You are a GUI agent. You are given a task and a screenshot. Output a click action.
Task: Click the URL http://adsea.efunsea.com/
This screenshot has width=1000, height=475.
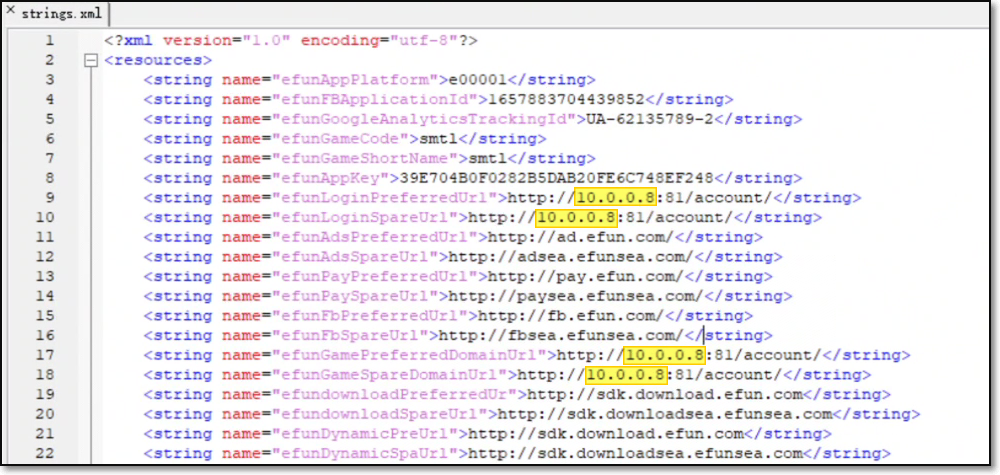[x=571, y=258]
